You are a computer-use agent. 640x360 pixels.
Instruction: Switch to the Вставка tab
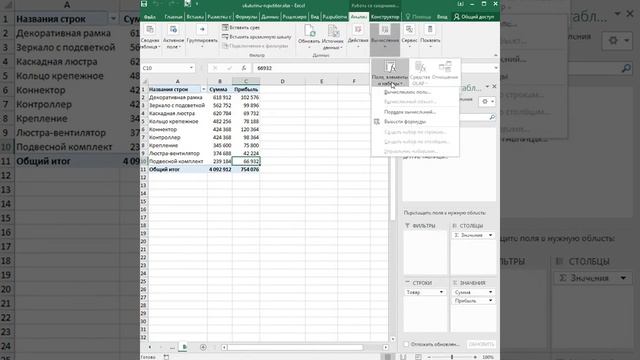[196, 17]
